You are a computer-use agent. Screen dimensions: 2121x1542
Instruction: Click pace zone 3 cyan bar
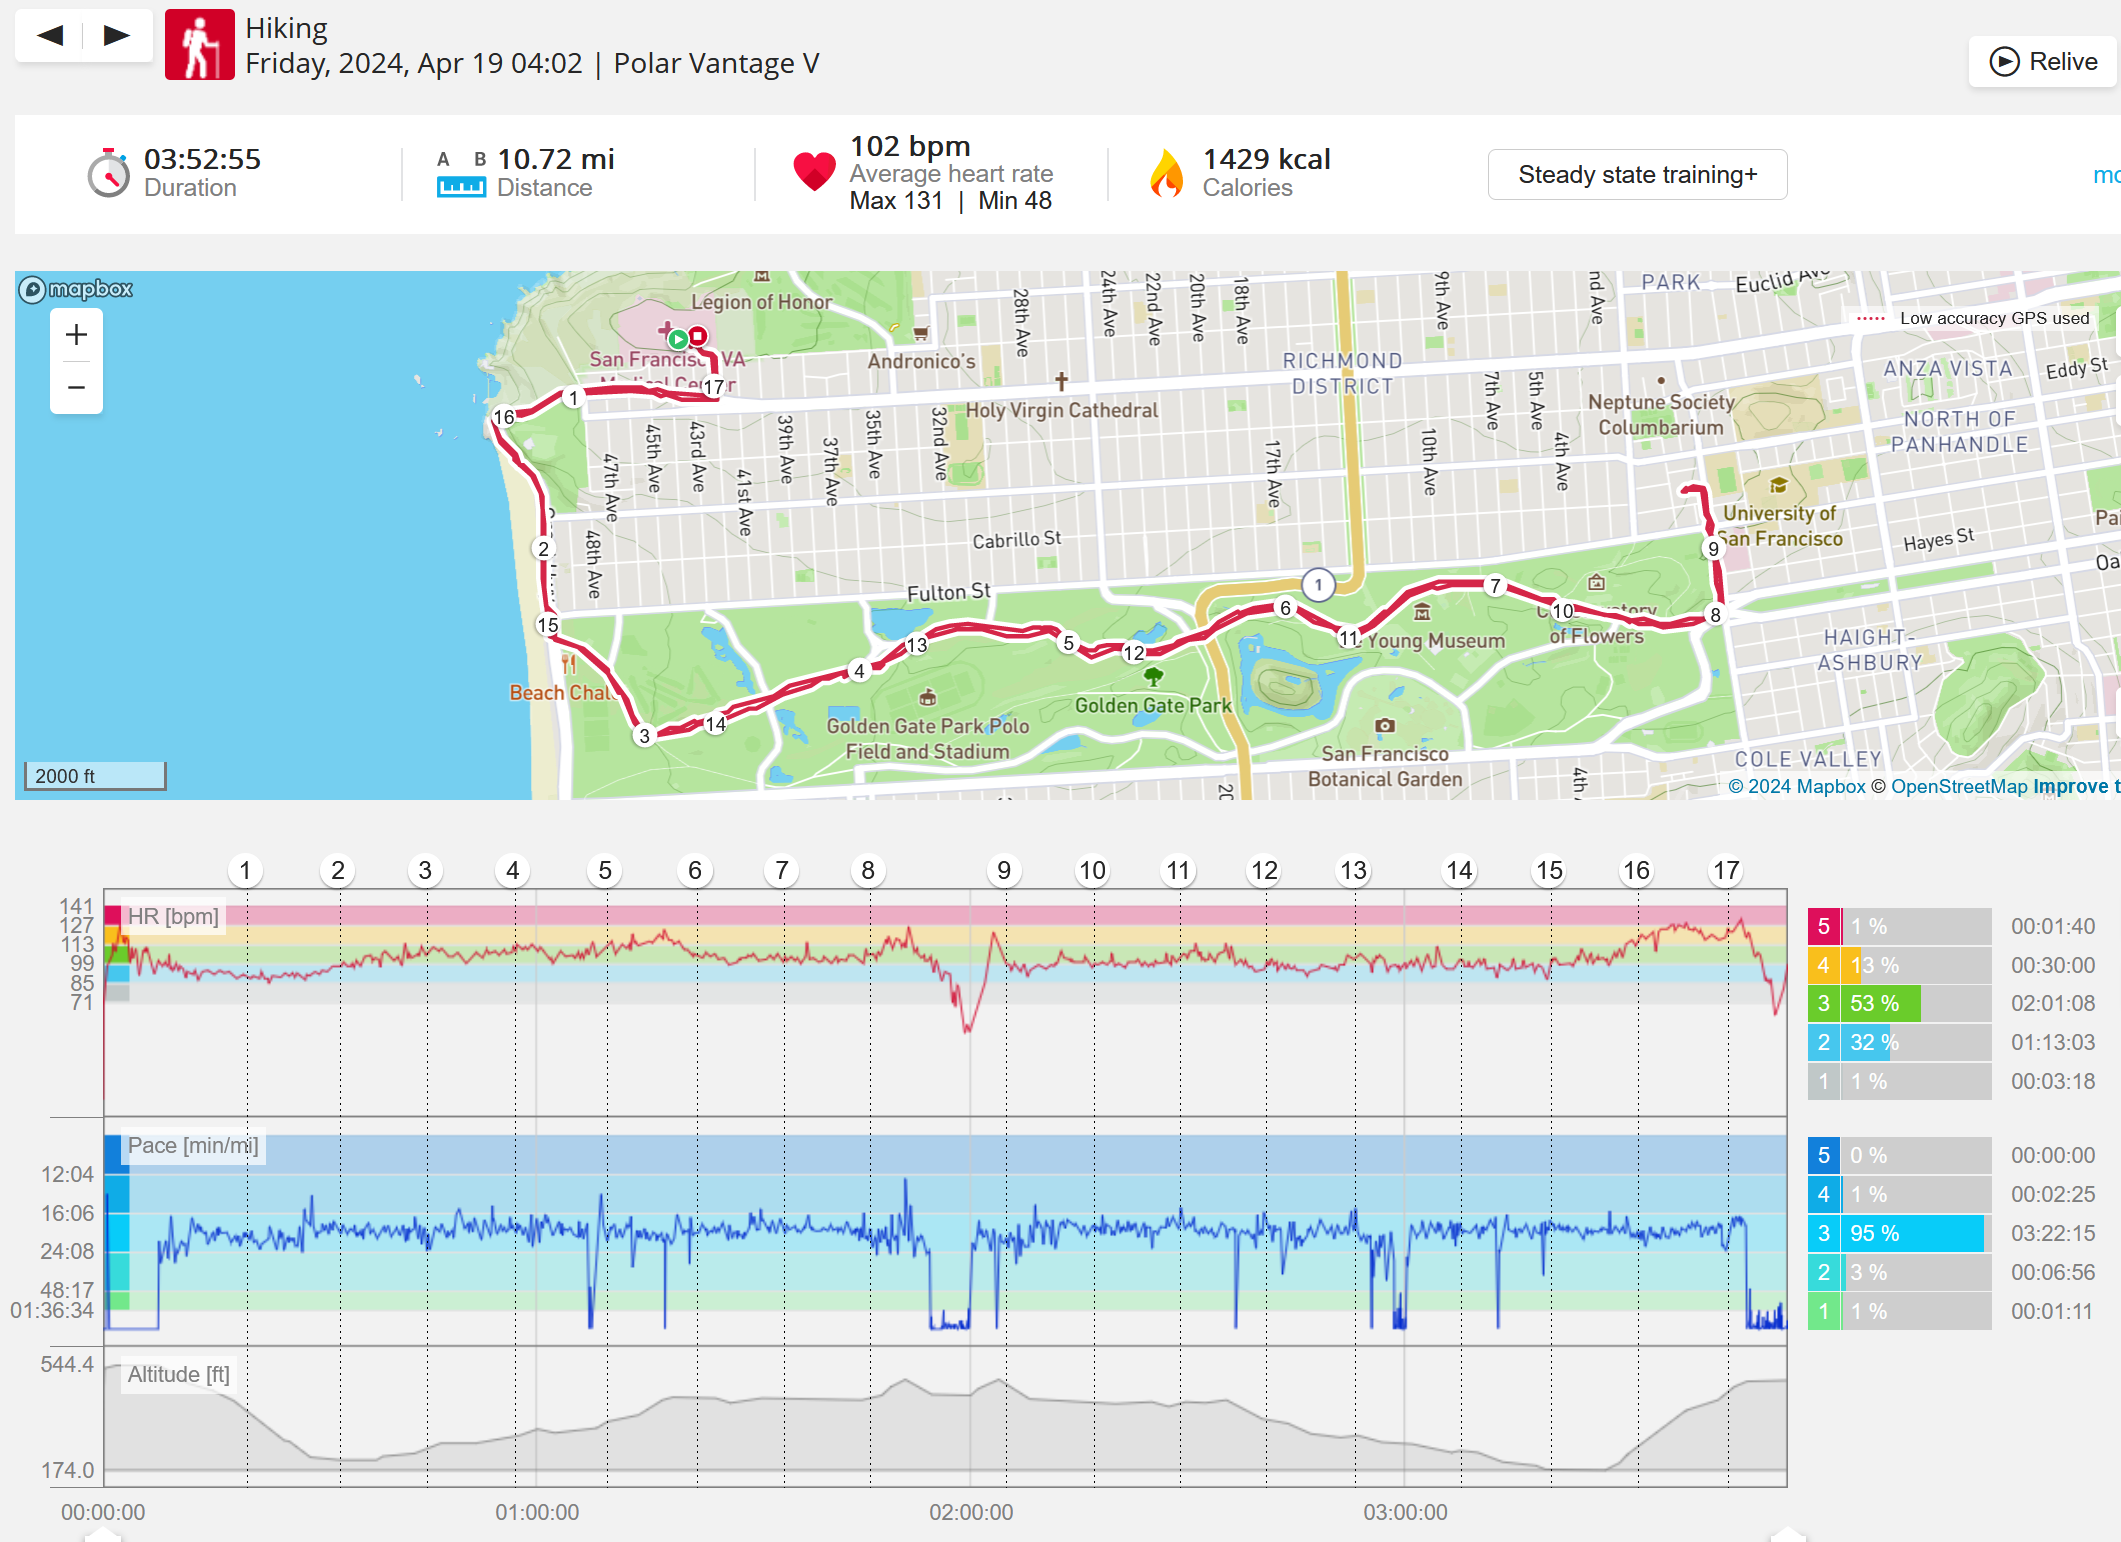pyautogui.click(x=1912, y=1233)
